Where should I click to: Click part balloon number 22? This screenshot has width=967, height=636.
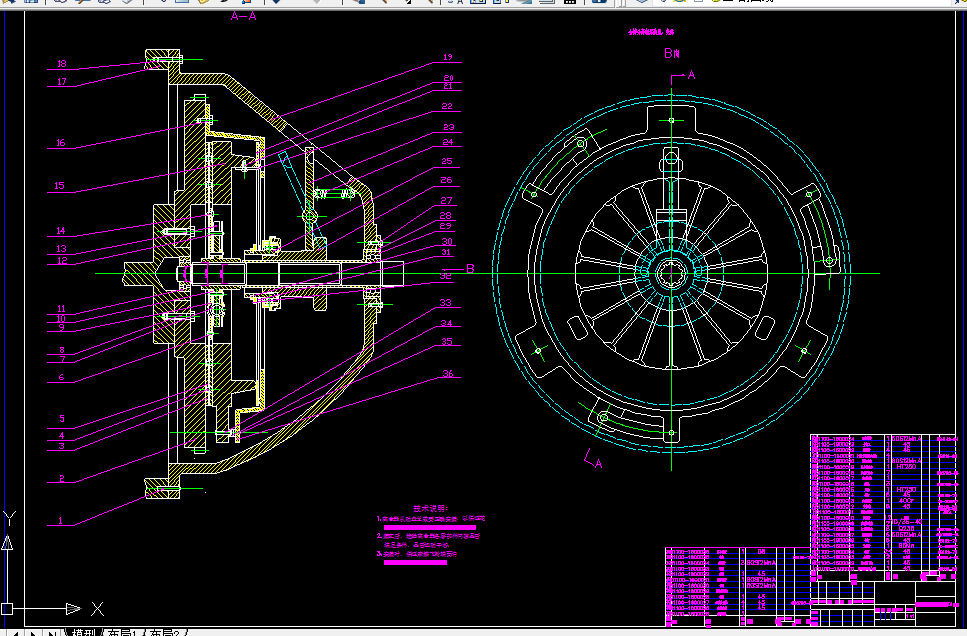tap(447, 106)
